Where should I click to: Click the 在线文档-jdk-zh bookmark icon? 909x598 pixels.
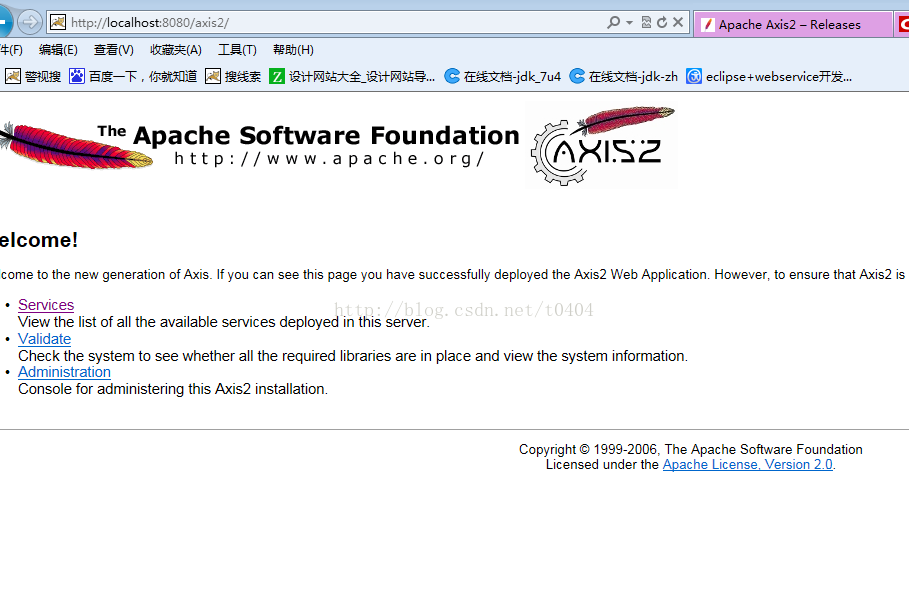pyautogui.click(x=577, y=76)
